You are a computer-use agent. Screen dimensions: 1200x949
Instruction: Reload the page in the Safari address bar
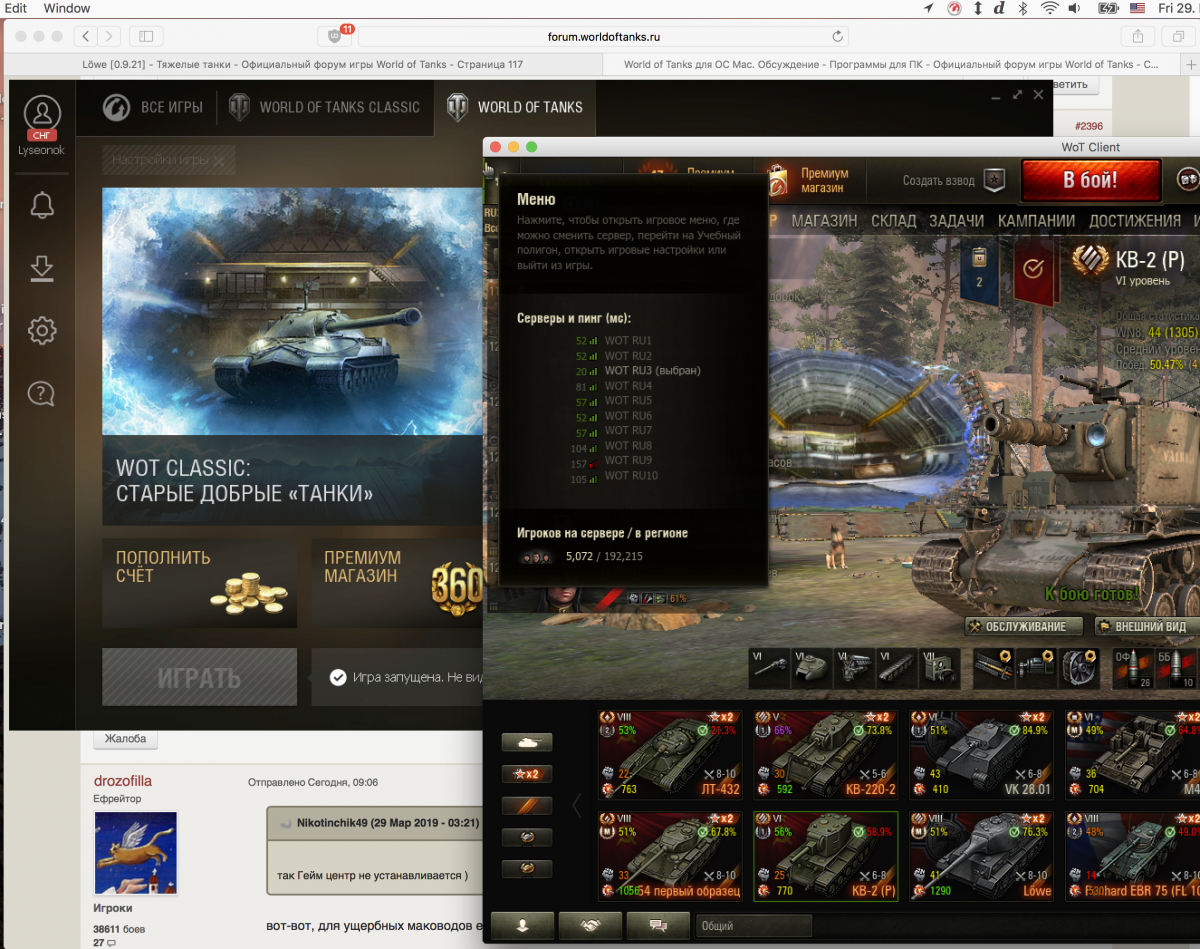pyautogui.click(x=837, y=36)
